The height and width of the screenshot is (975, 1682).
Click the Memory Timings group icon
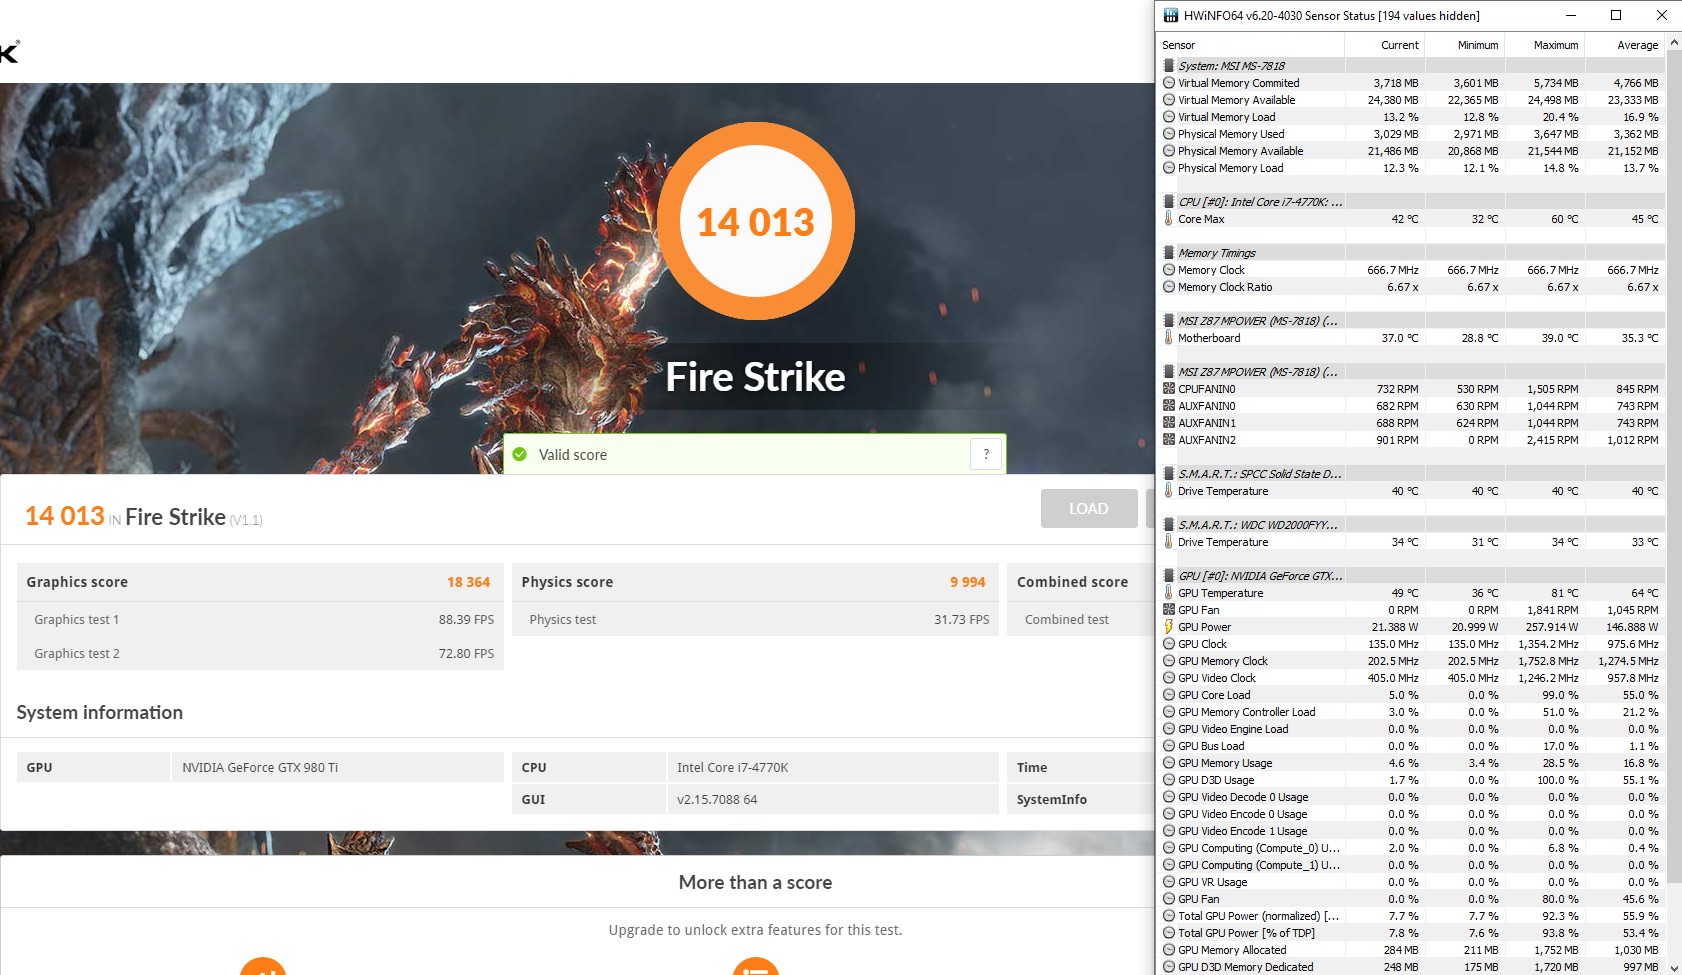1169,253
